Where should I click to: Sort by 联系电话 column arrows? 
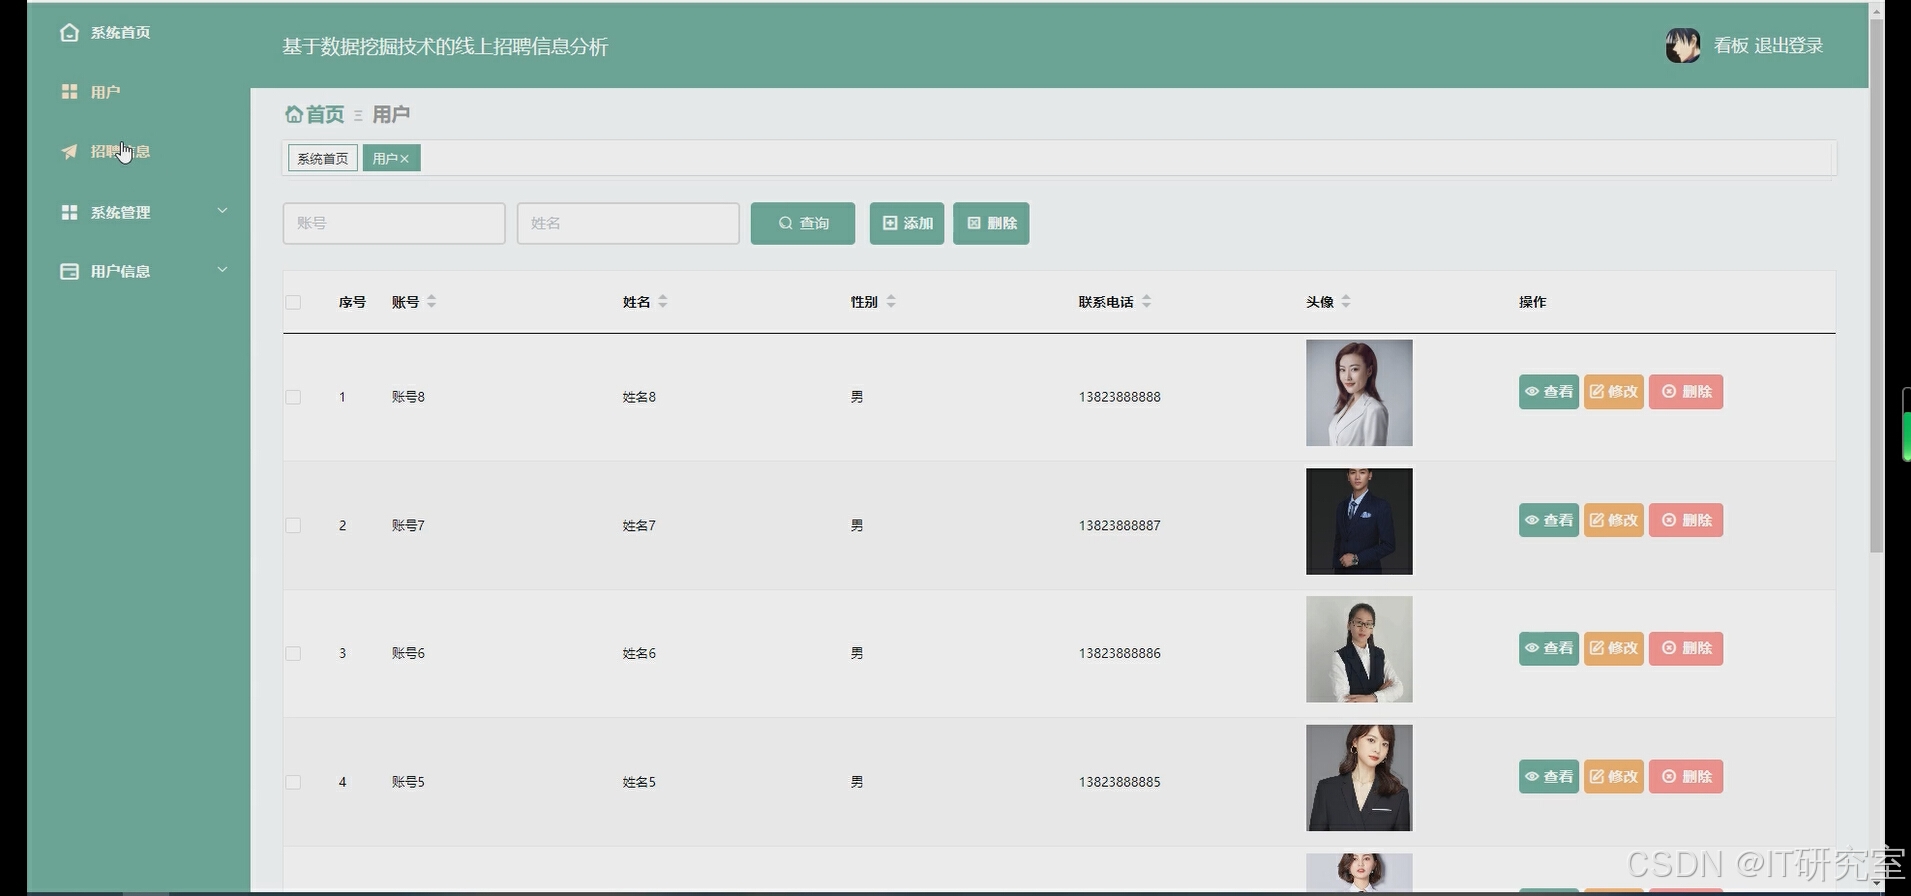pyautogui.click(x=1147, y=301)
